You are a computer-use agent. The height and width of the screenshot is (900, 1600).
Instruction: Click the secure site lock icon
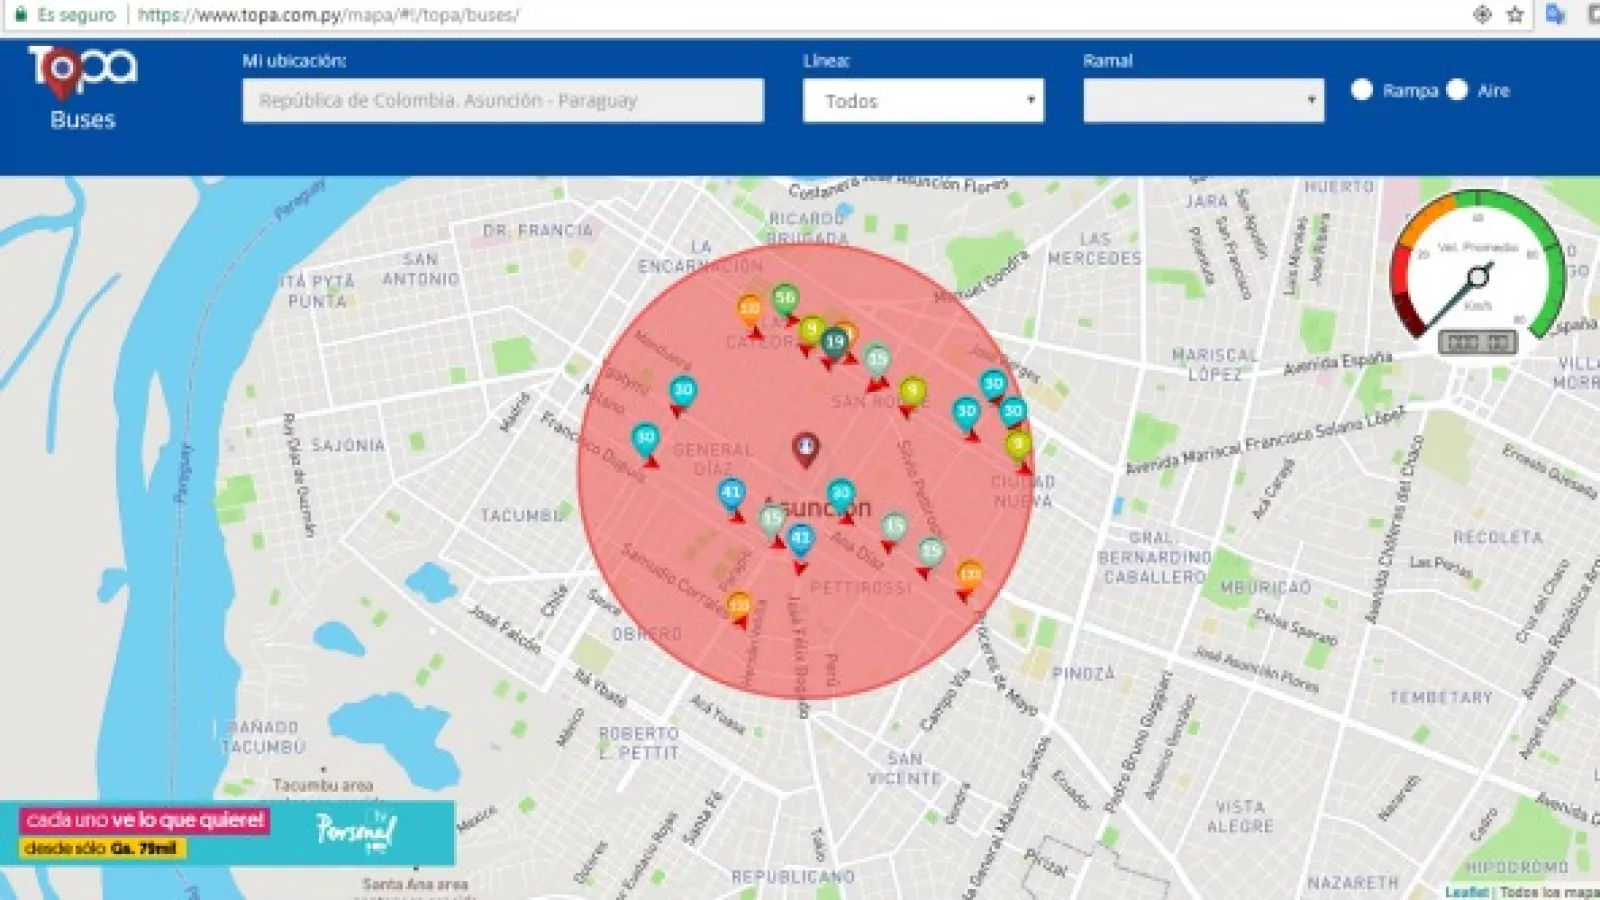coord(20,15)
